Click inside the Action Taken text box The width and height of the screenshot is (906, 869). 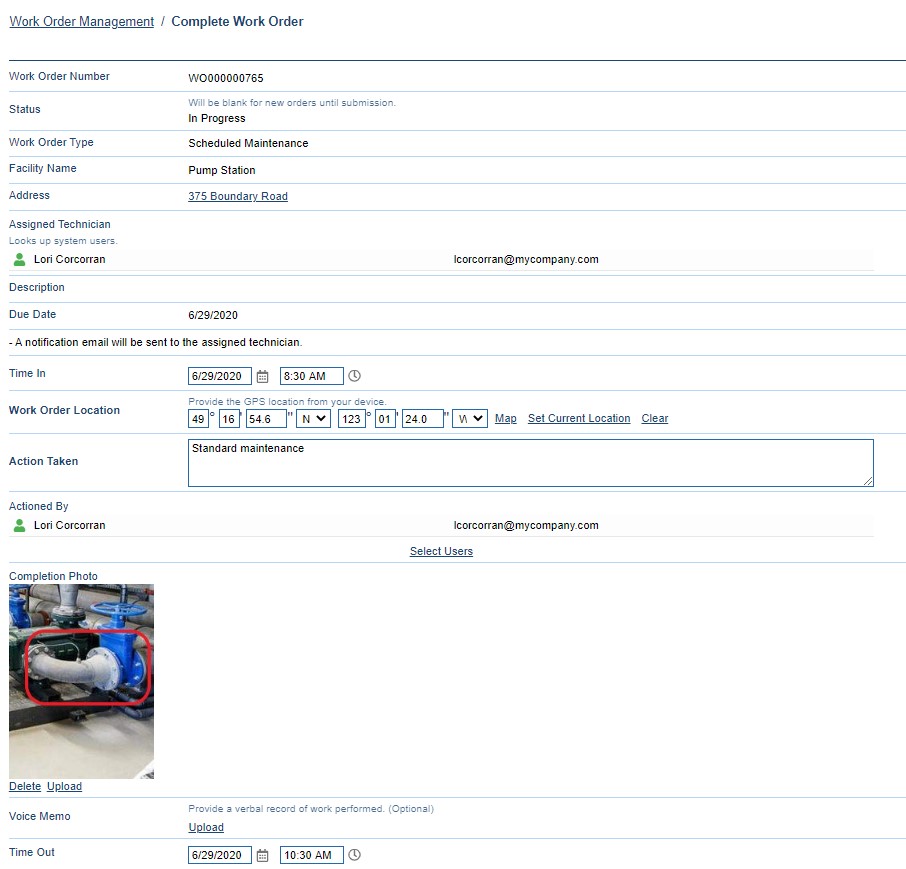click(x=530, y=462)
